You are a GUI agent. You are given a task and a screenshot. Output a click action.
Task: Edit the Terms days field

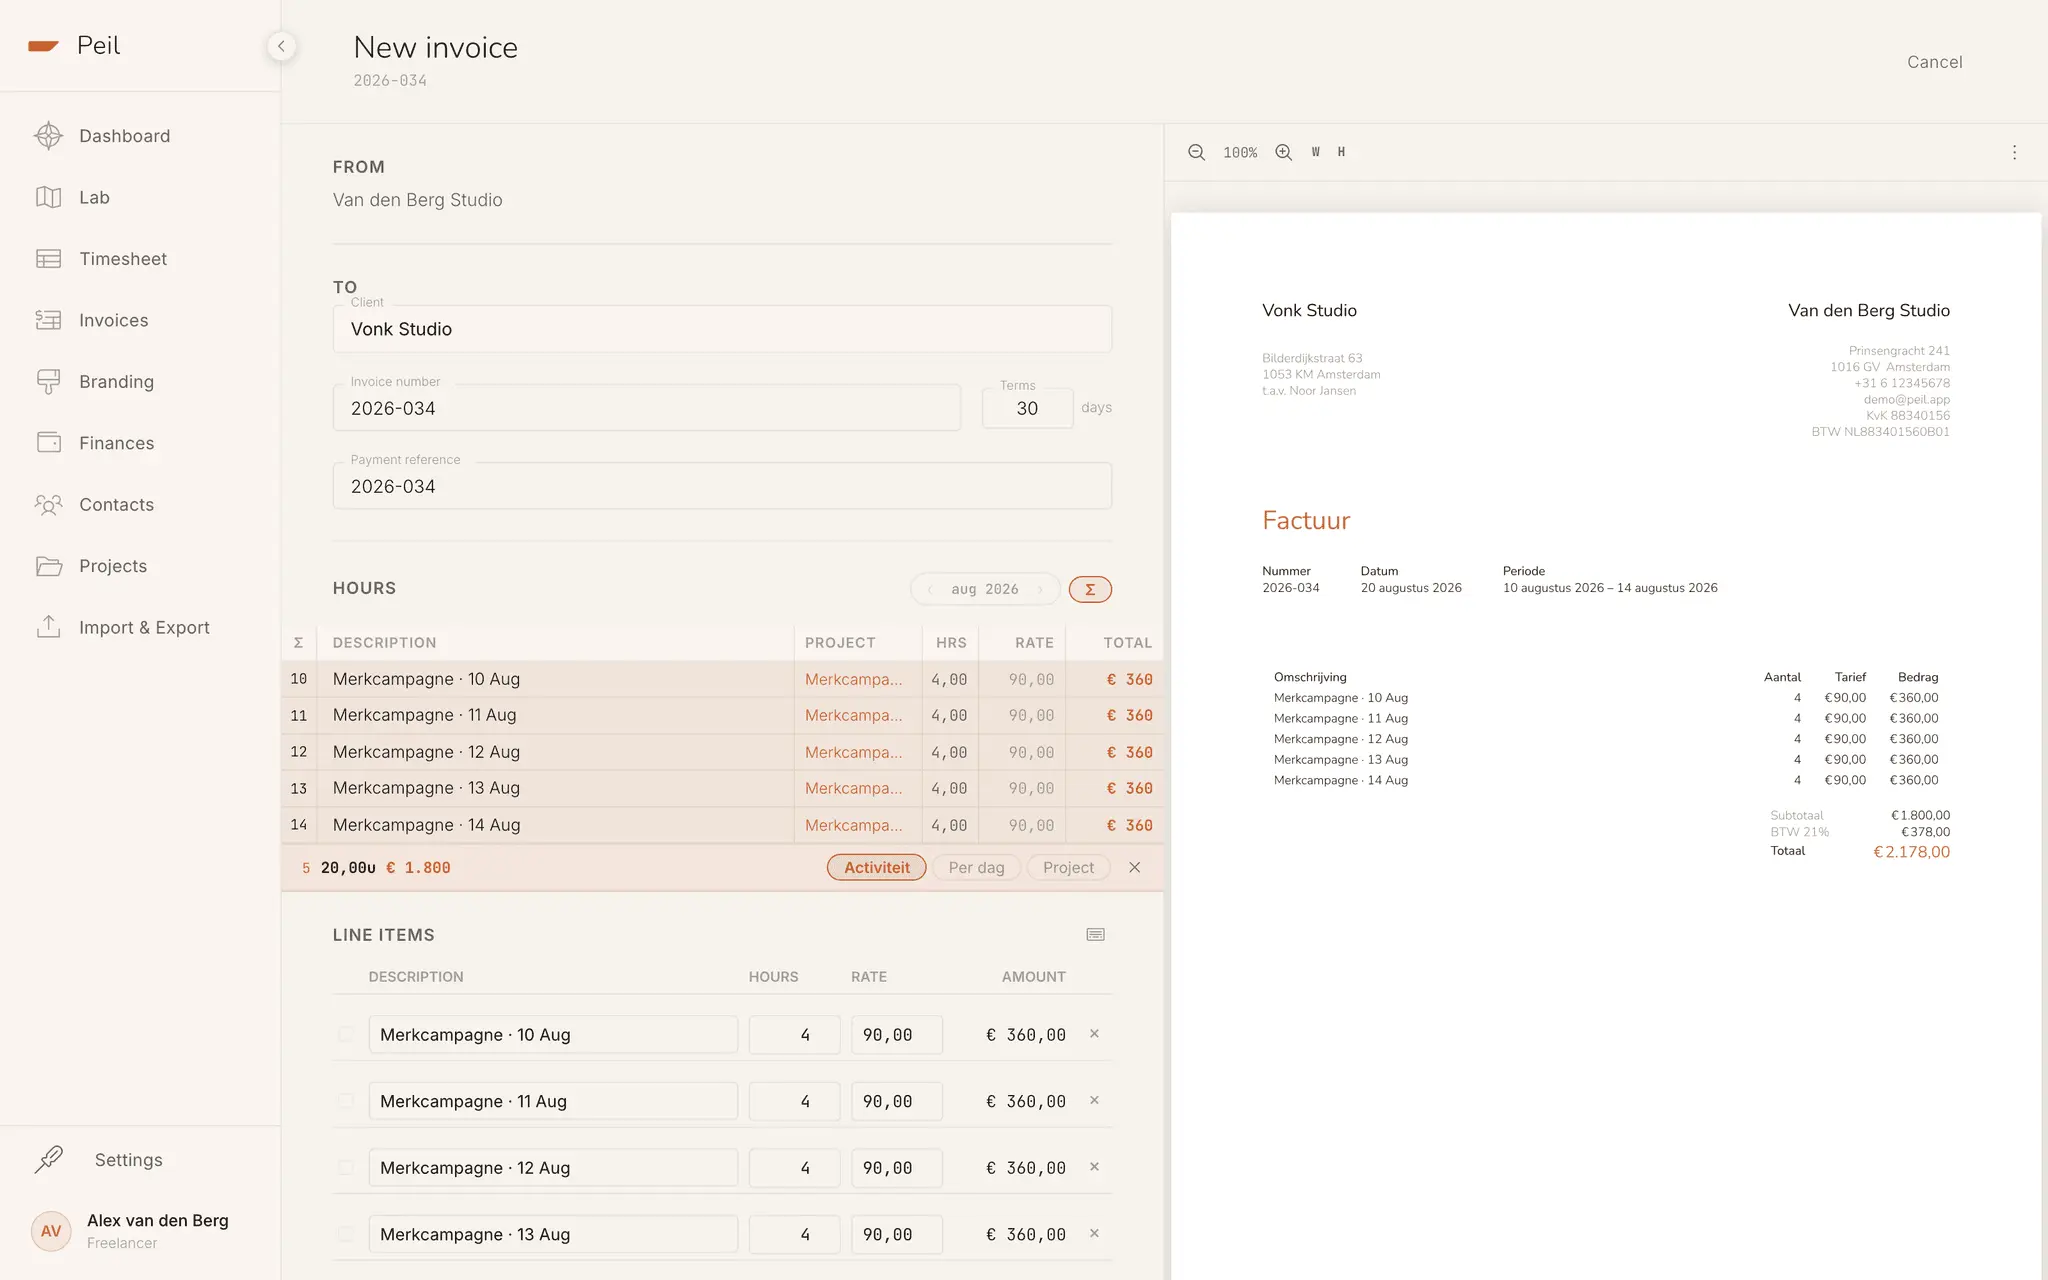coord(1027,408)
